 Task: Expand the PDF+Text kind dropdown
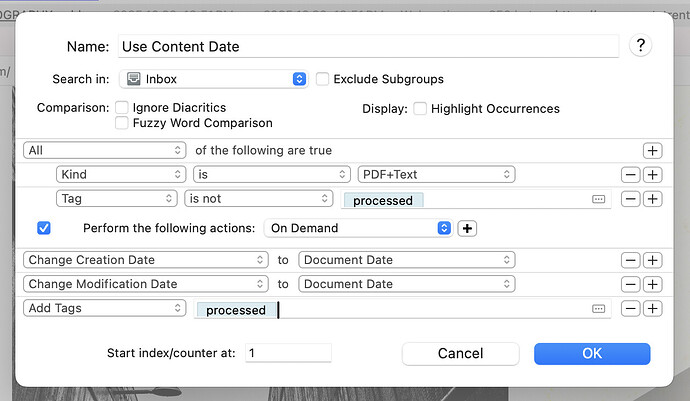click(436, 175)
